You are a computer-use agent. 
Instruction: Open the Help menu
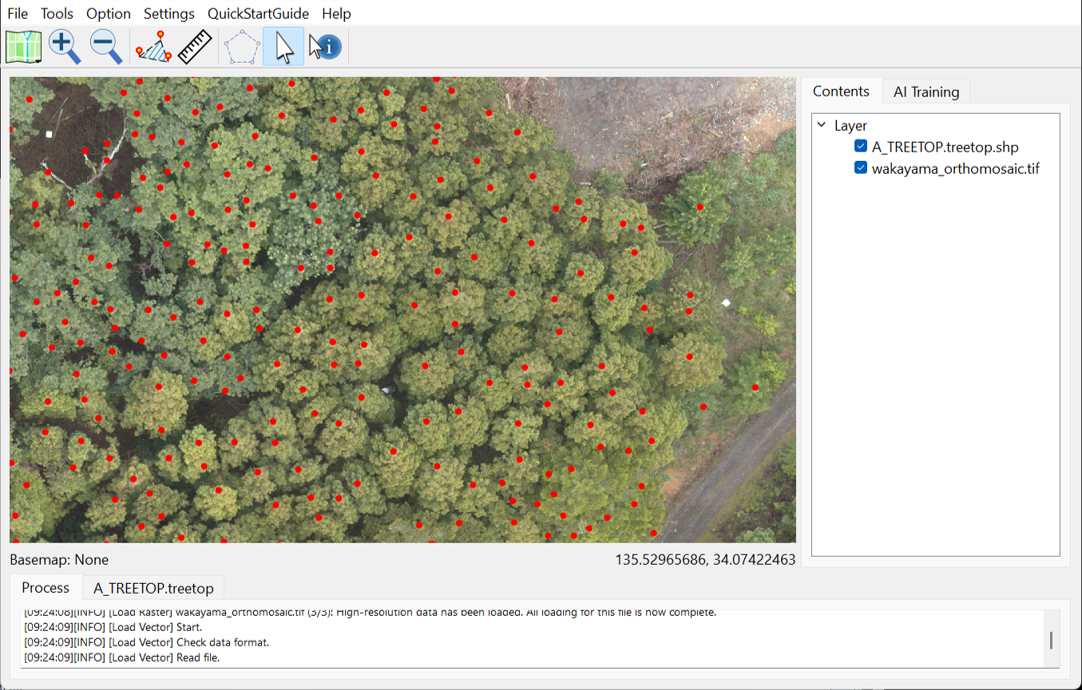[x=336, y=13]
